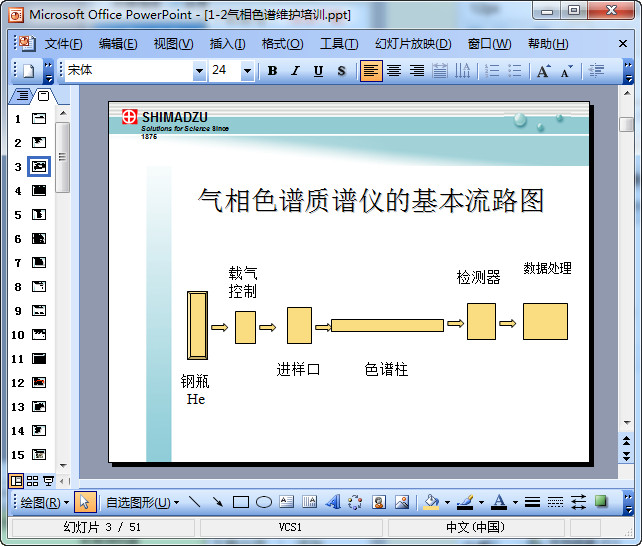Click the font name field showing 宋体
This screenshot has width=642, height=546.
(x=129, y=71)
